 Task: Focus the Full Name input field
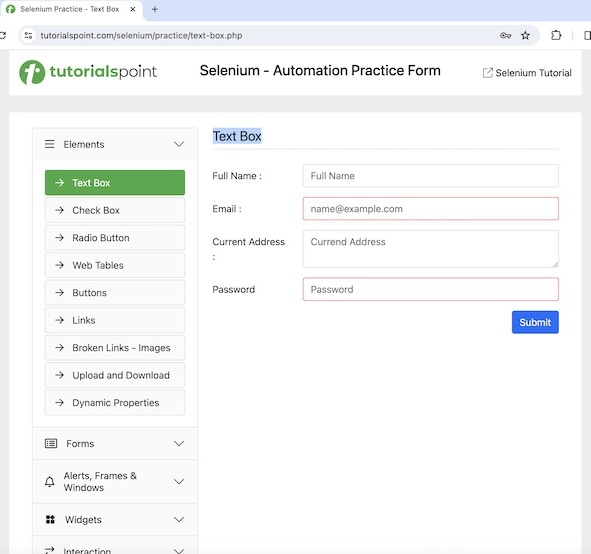tap(430, 176)
